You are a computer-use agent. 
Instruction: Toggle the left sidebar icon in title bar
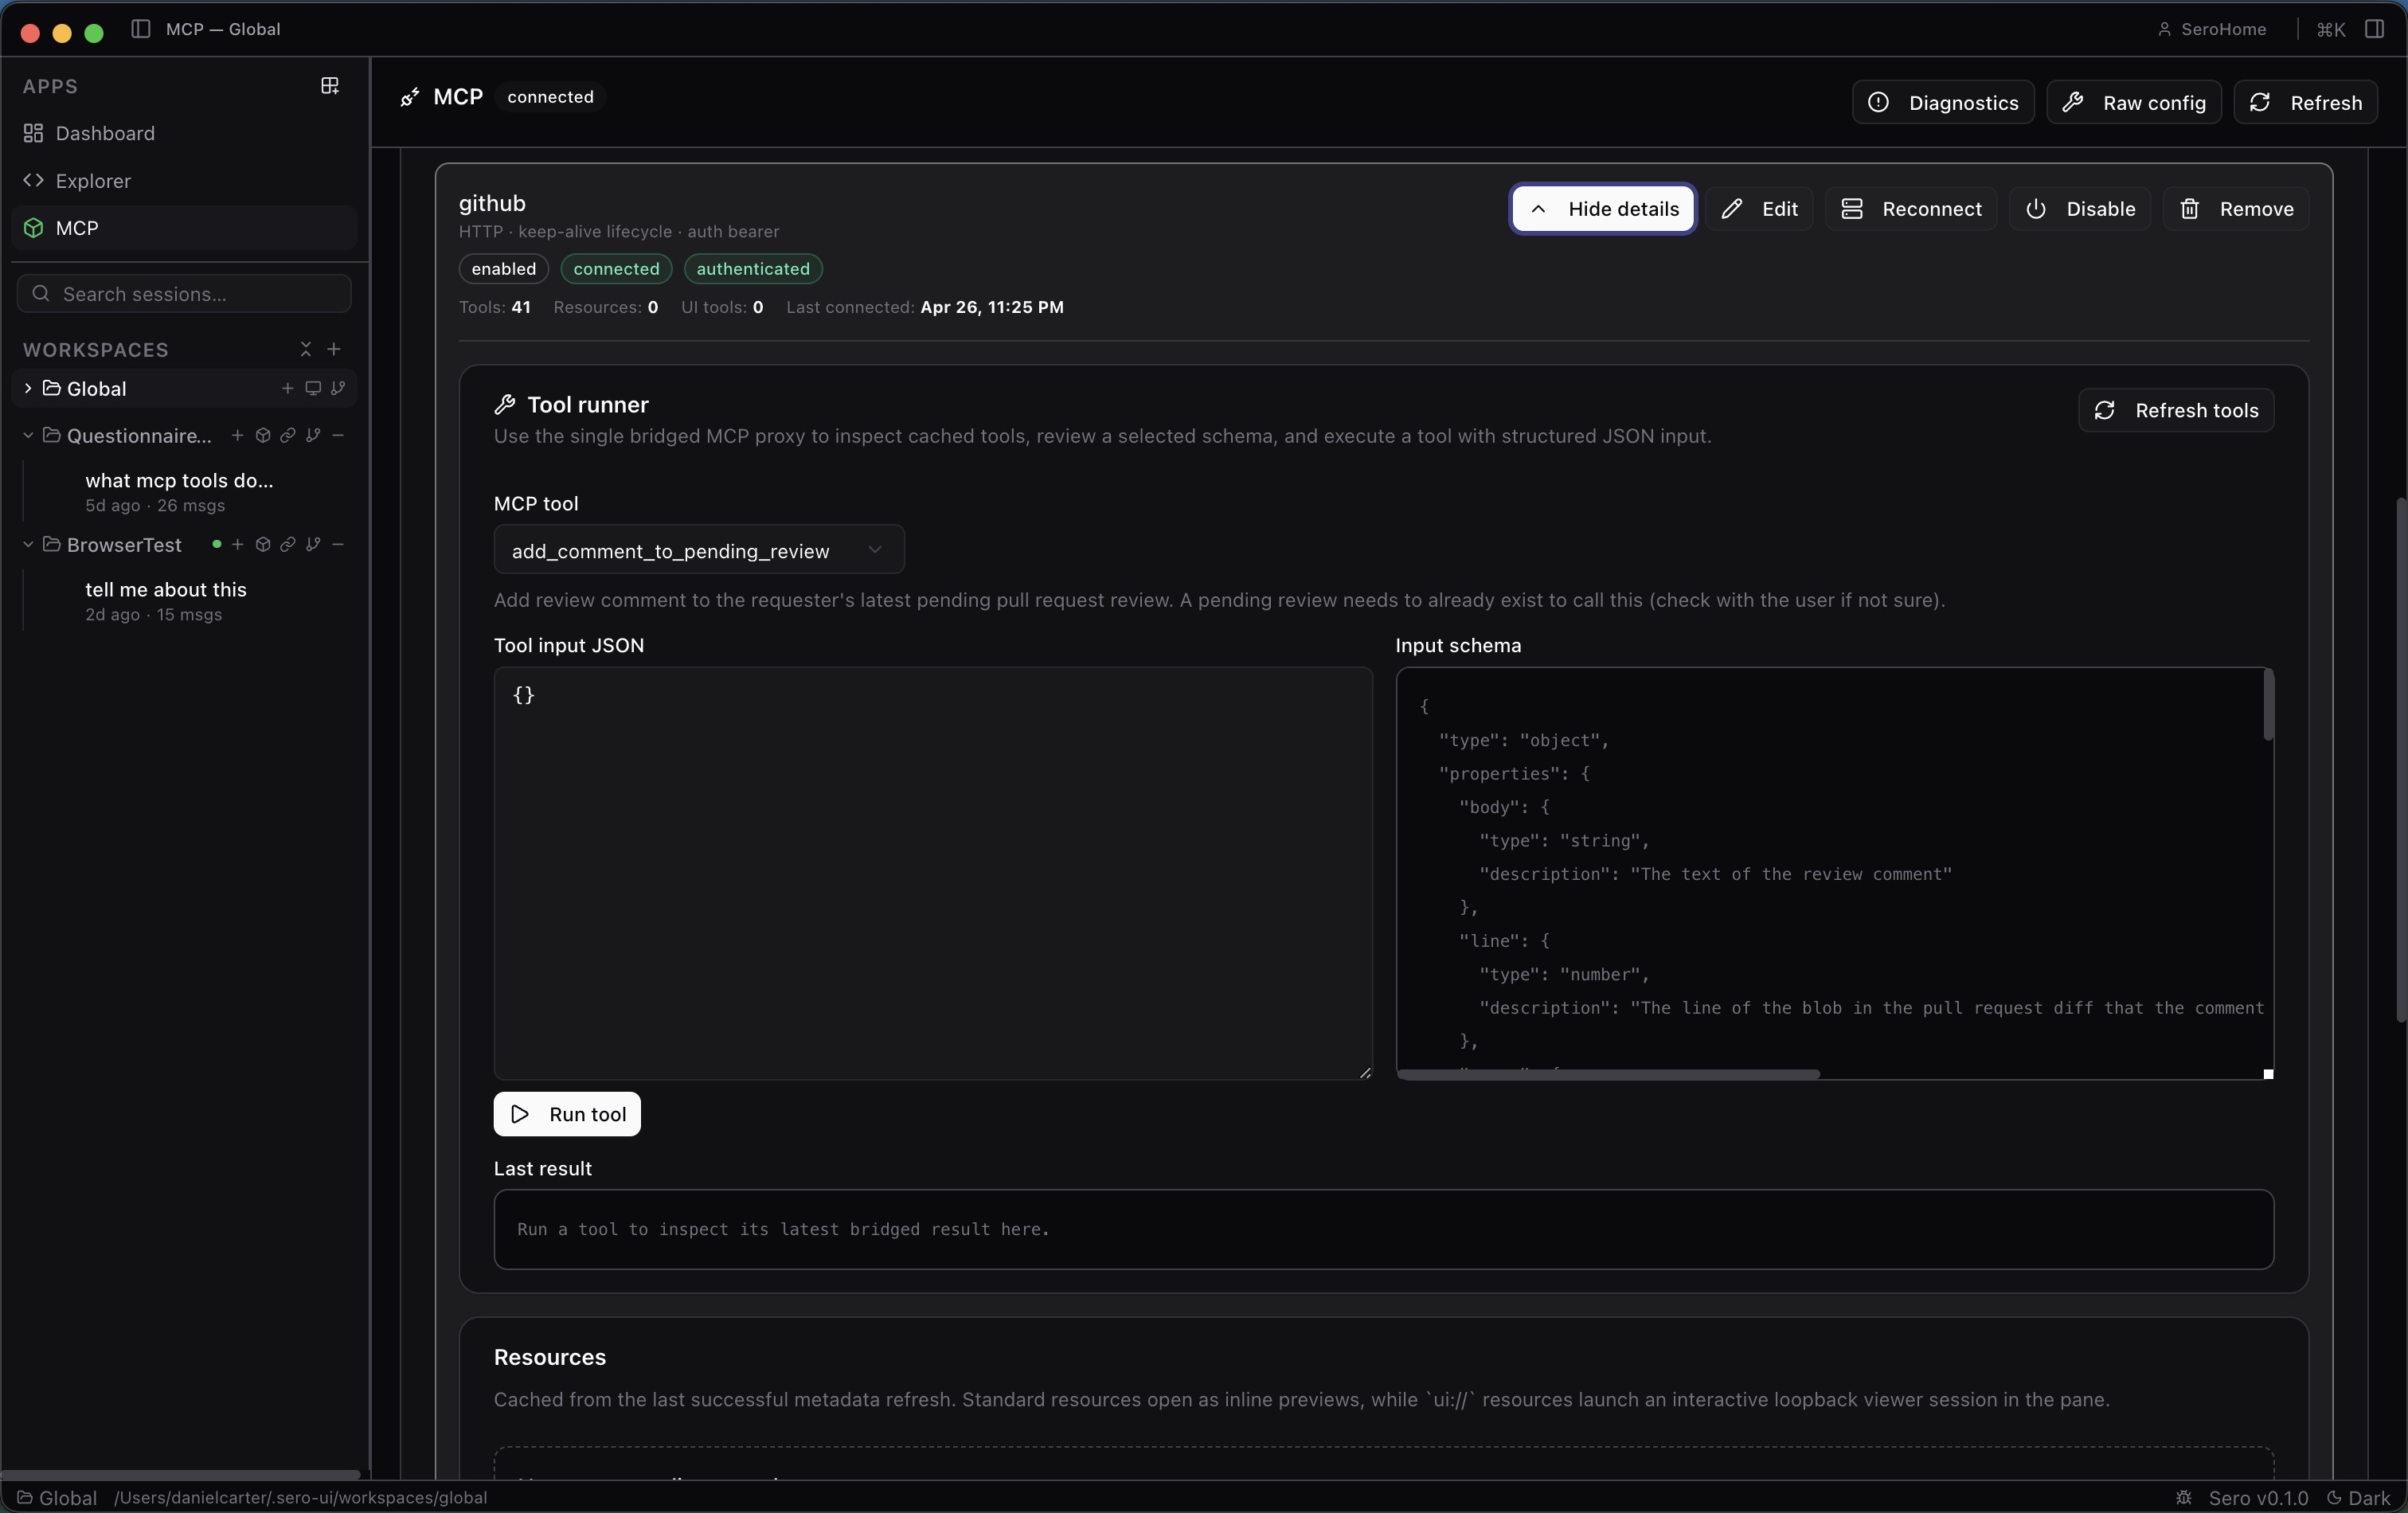(141, 29)
